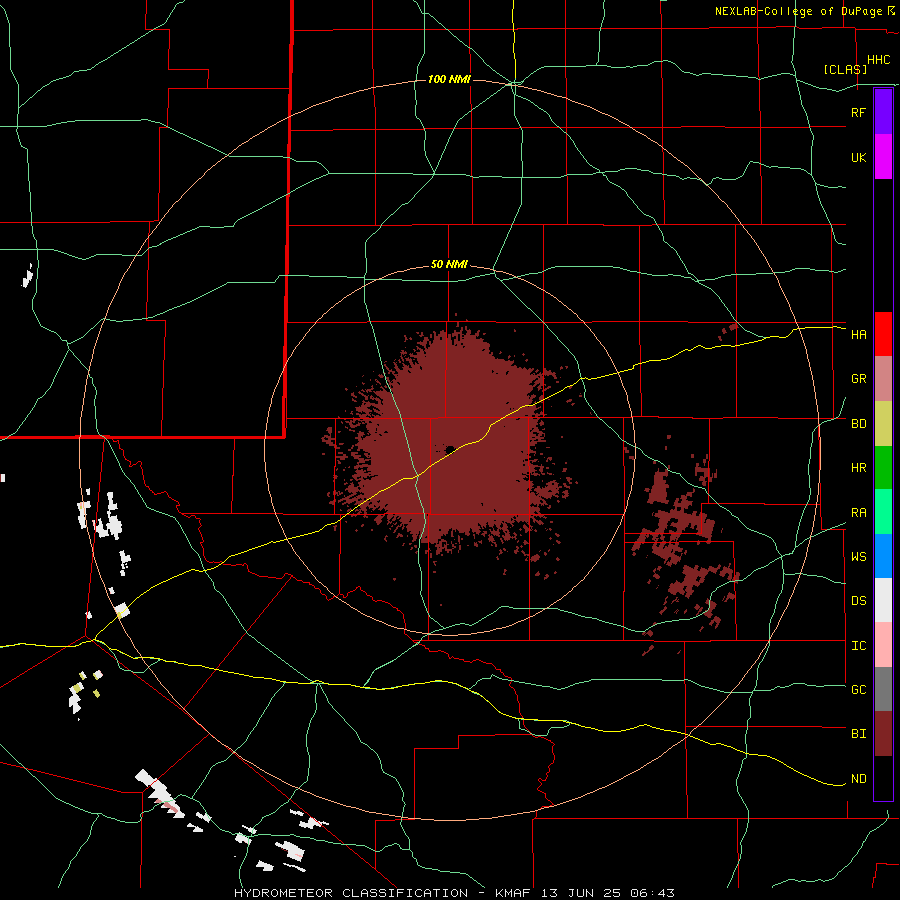The image size is (900, 900).
Task: Click the HYDROMETEOR CLASSIFICATION title text
Action: click(x=351, y=893)
